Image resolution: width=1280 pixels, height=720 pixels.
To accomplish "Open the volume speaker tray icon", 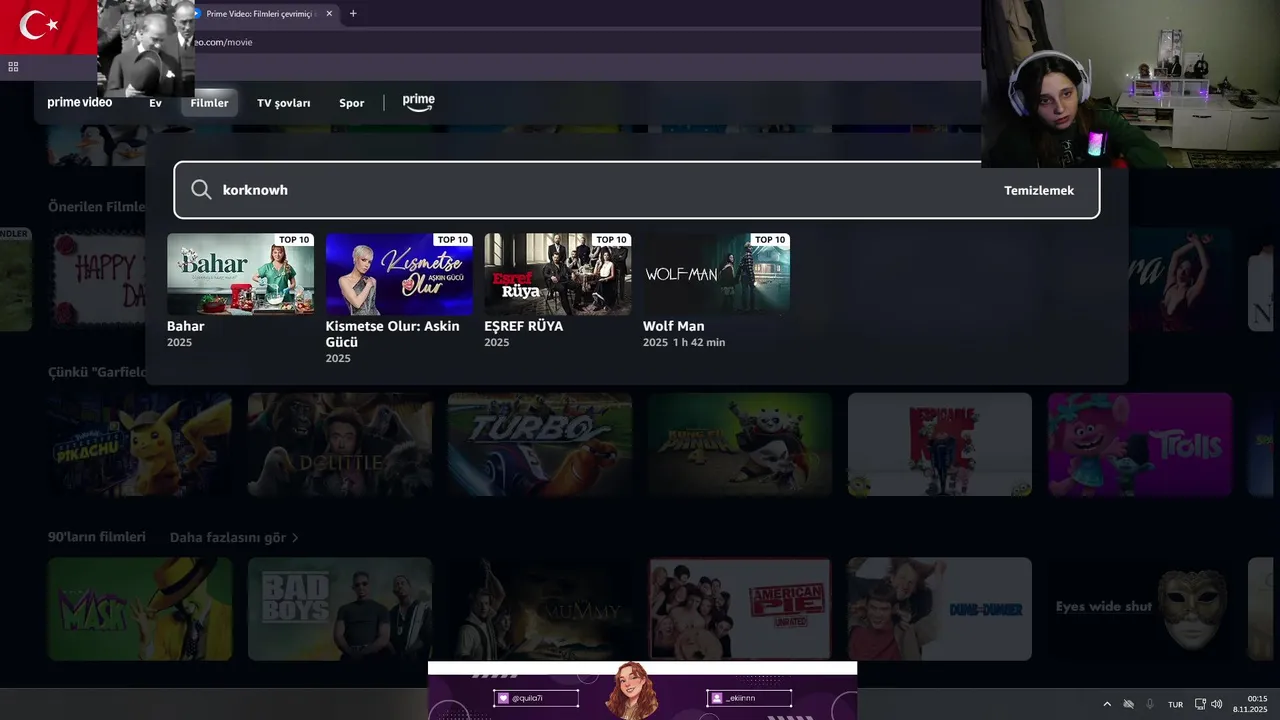I will [x=1216, y=704].
